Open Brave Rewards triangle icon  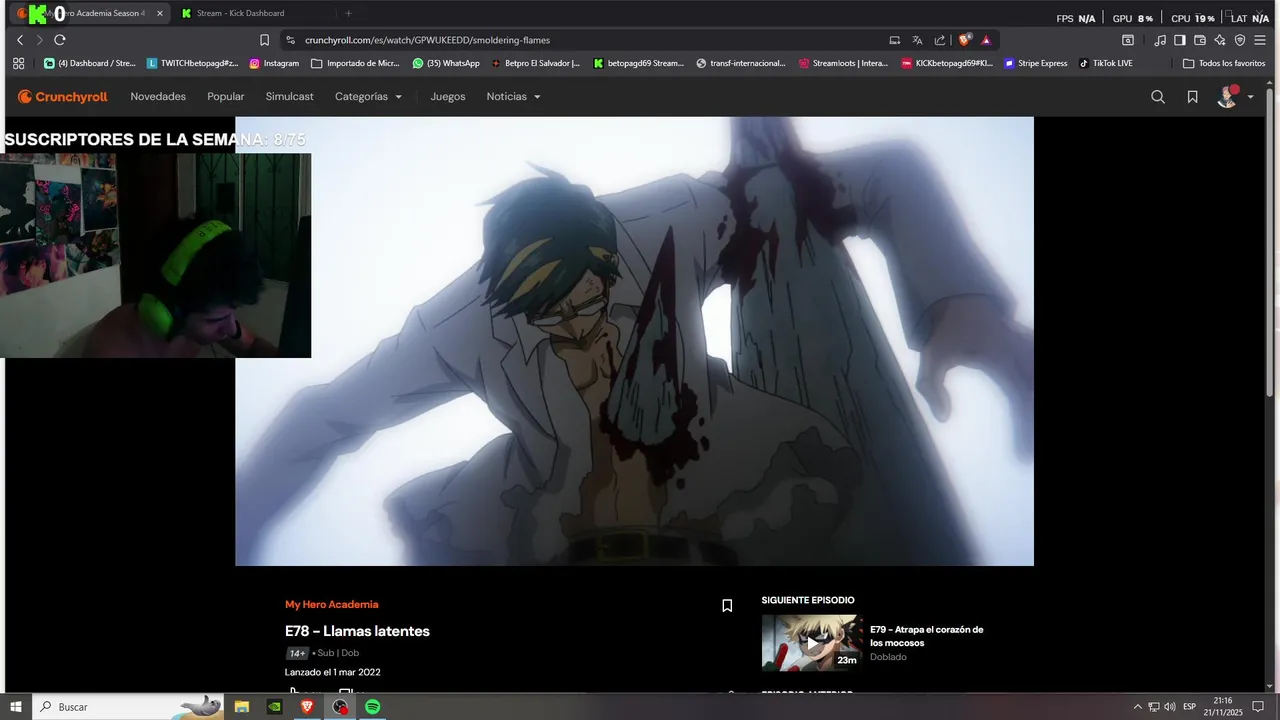(986, 40)
